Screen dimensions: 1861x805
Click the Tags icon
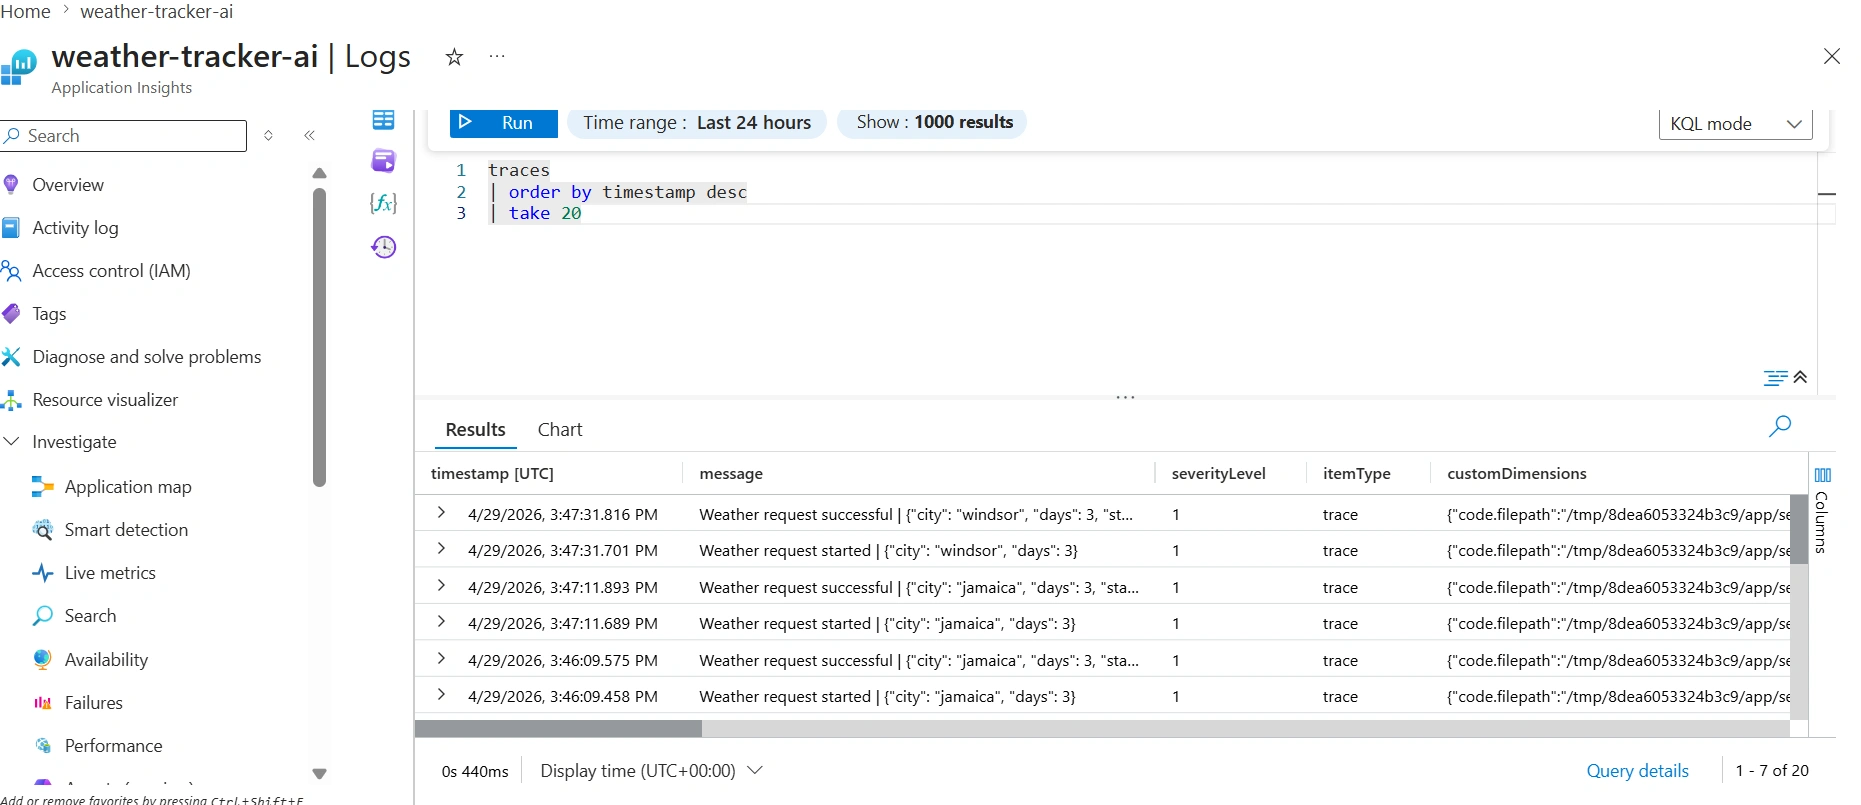point(11,314)
